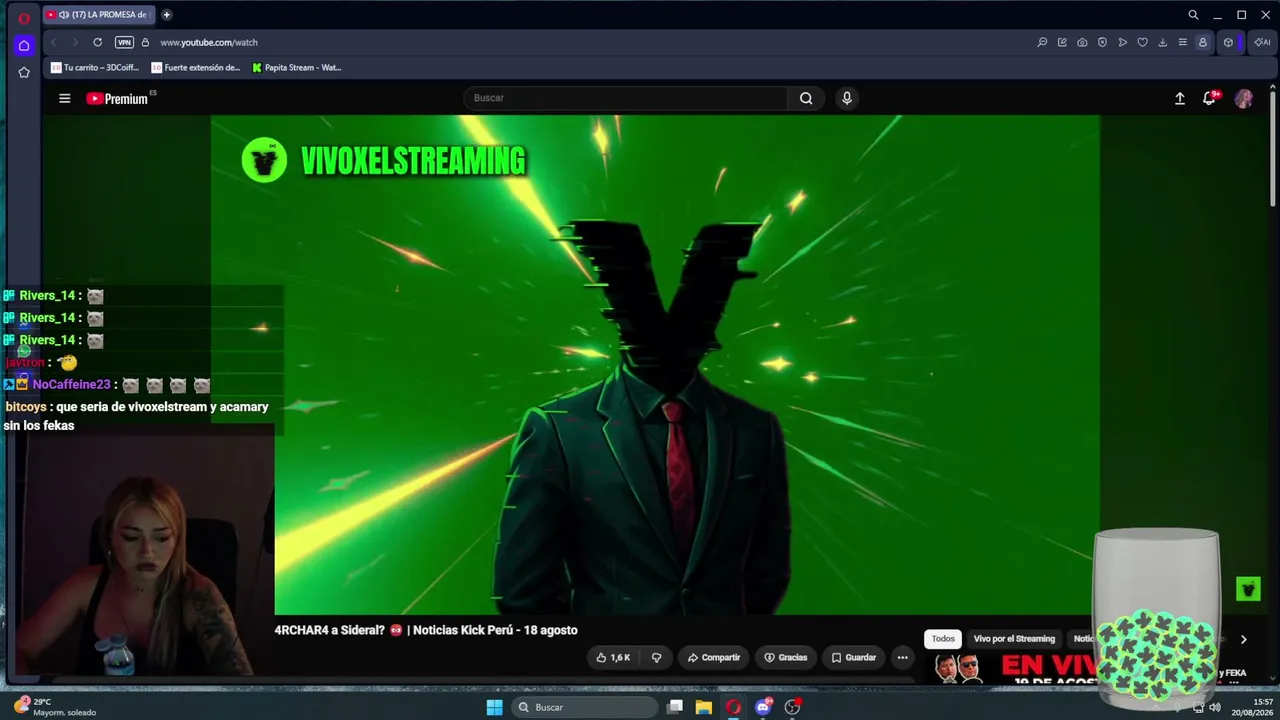1280x720 pixels.
Task: Open the Opera menu logo
Action: pos(24,17)
